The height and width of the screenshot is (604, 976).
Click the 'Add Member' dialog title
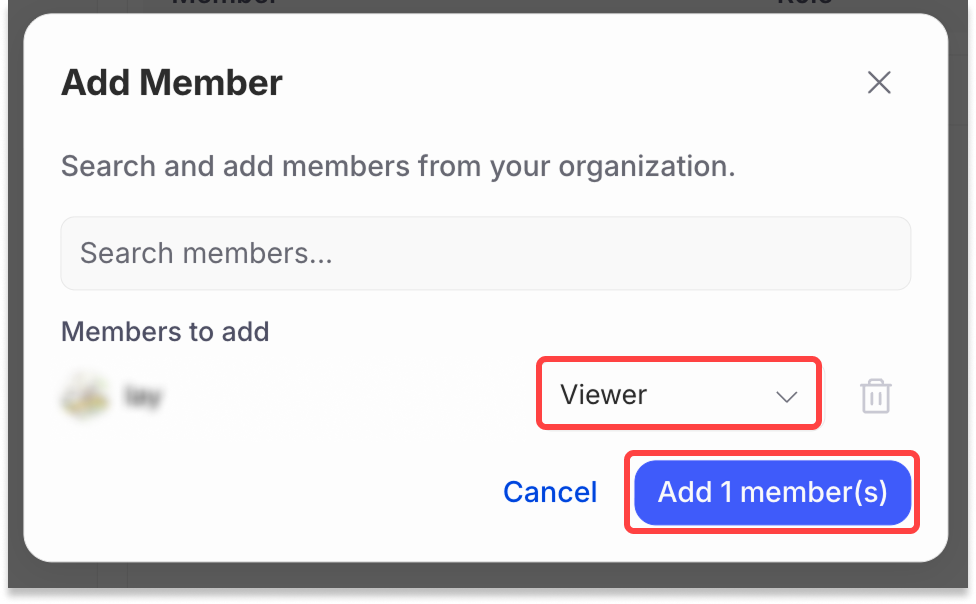pos(172,83)
